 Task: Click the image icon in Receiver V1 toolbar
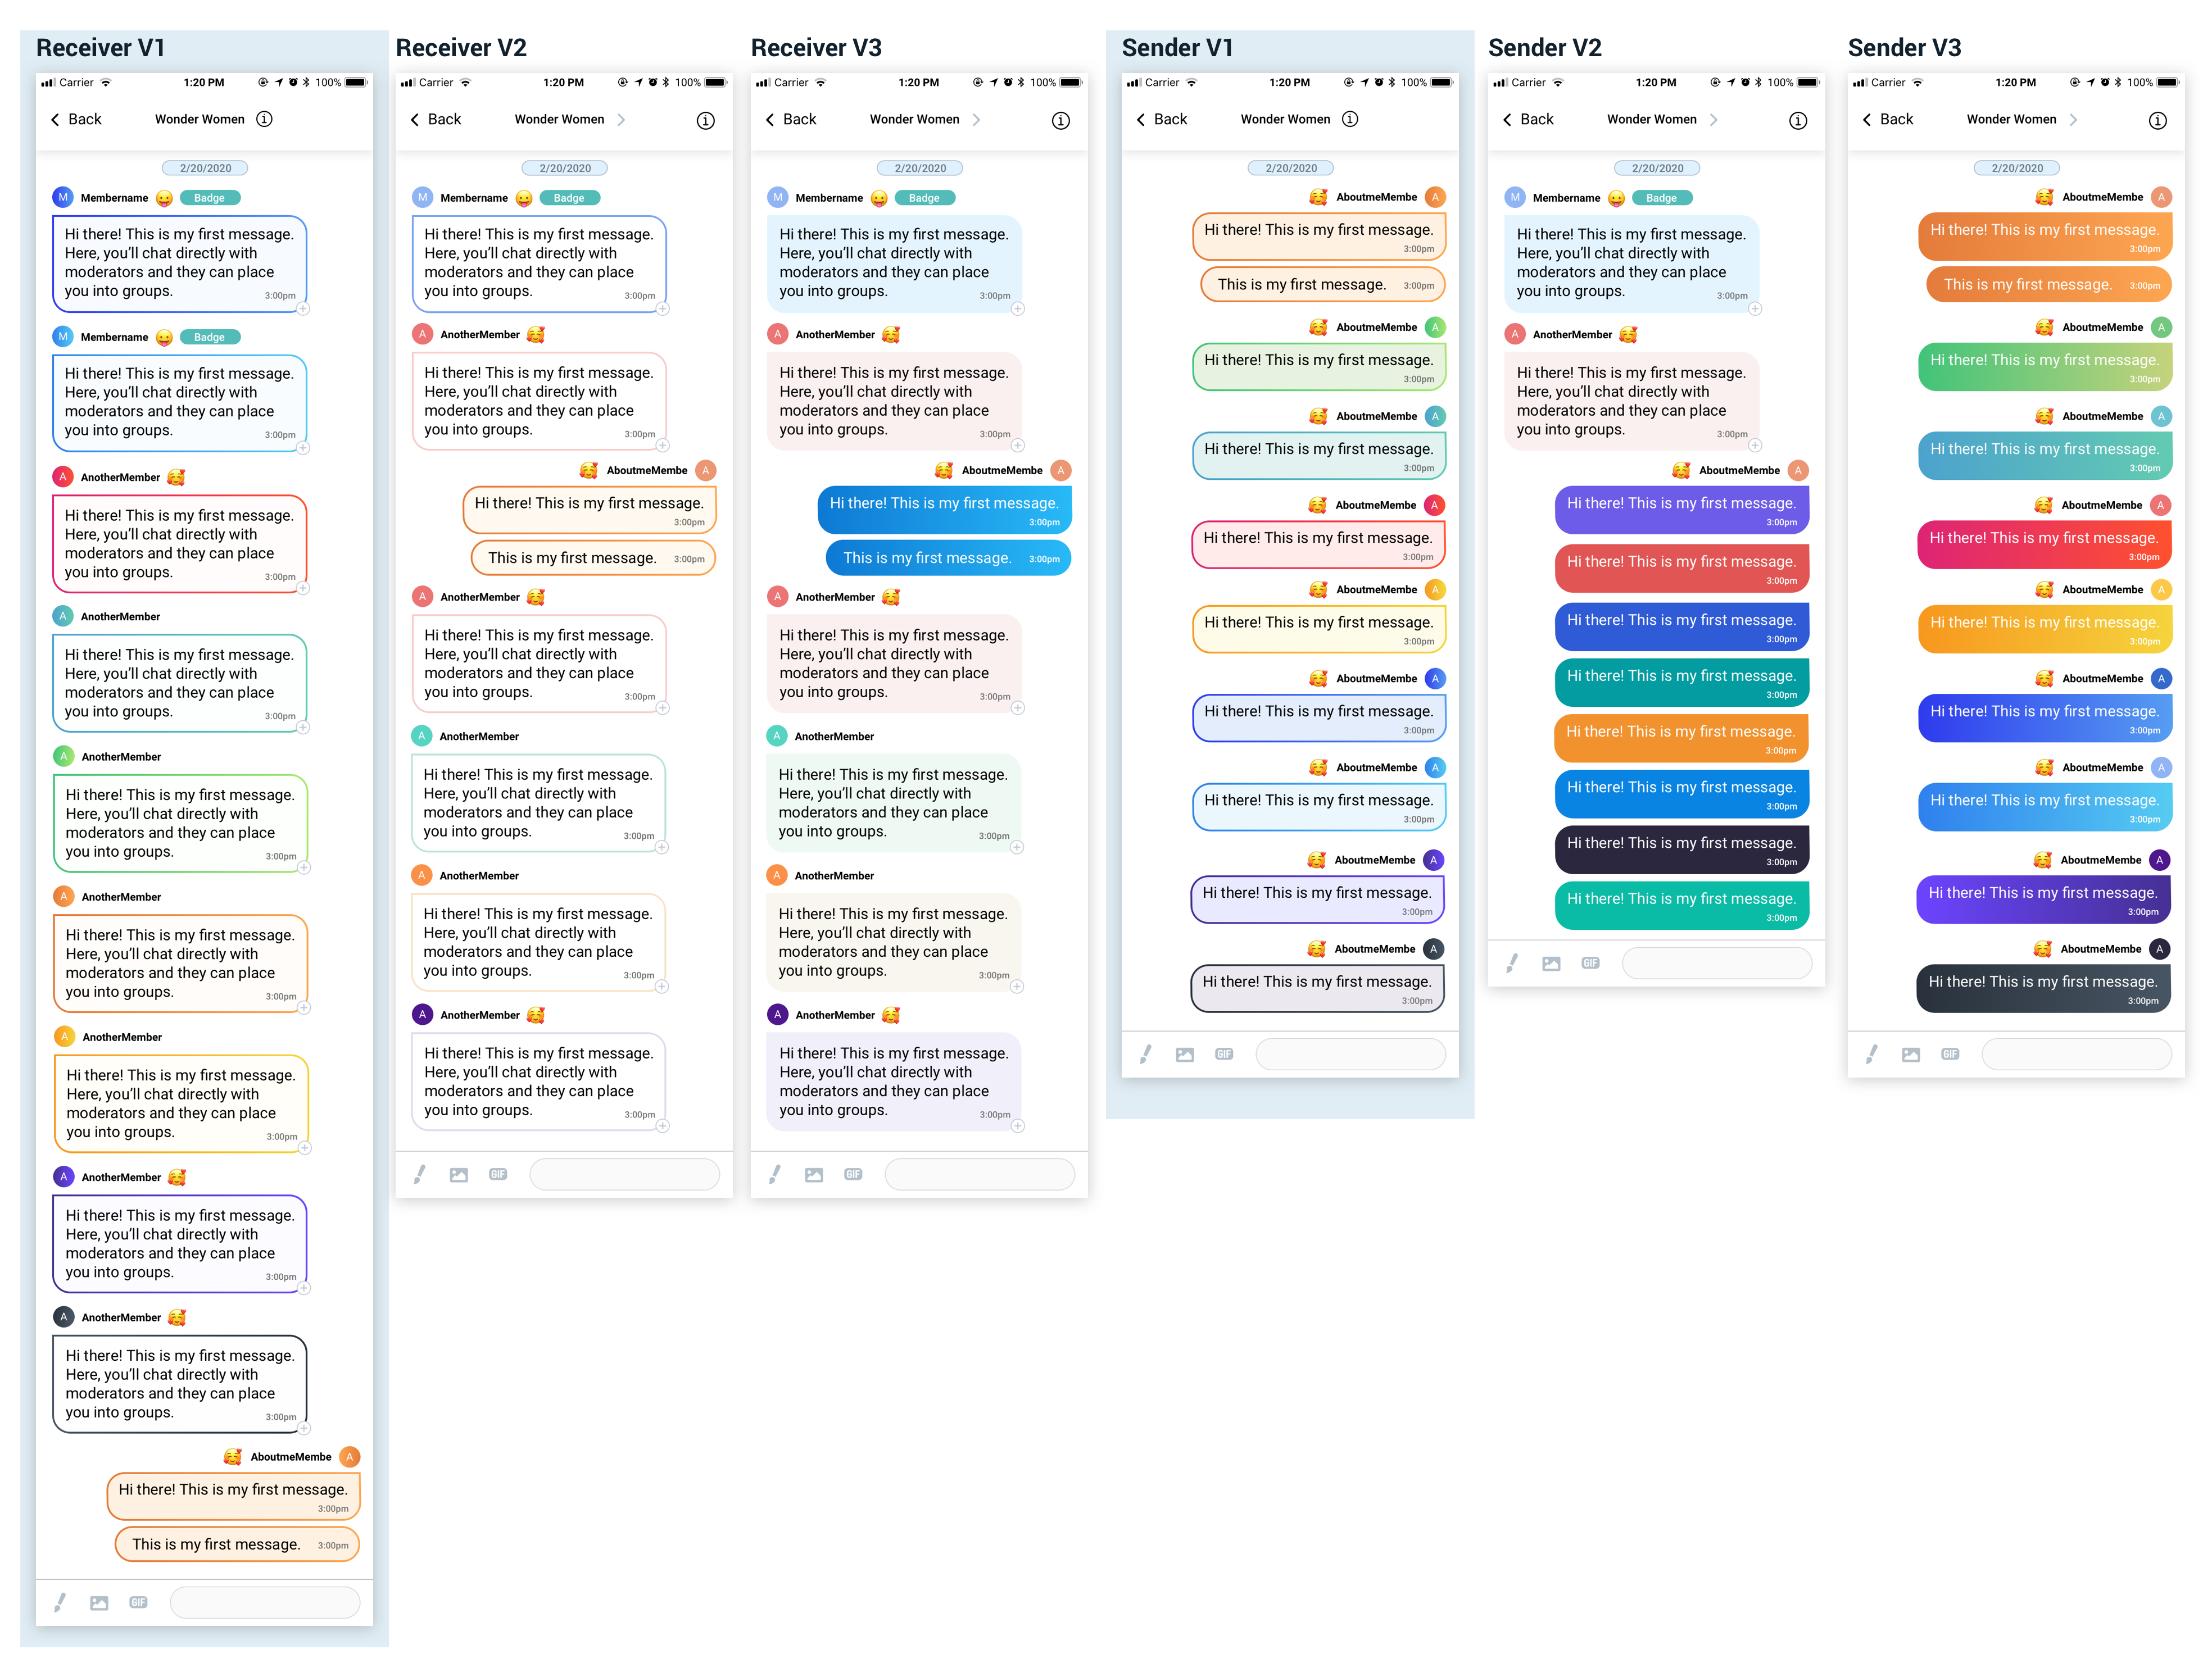(x=99, y=1603)
